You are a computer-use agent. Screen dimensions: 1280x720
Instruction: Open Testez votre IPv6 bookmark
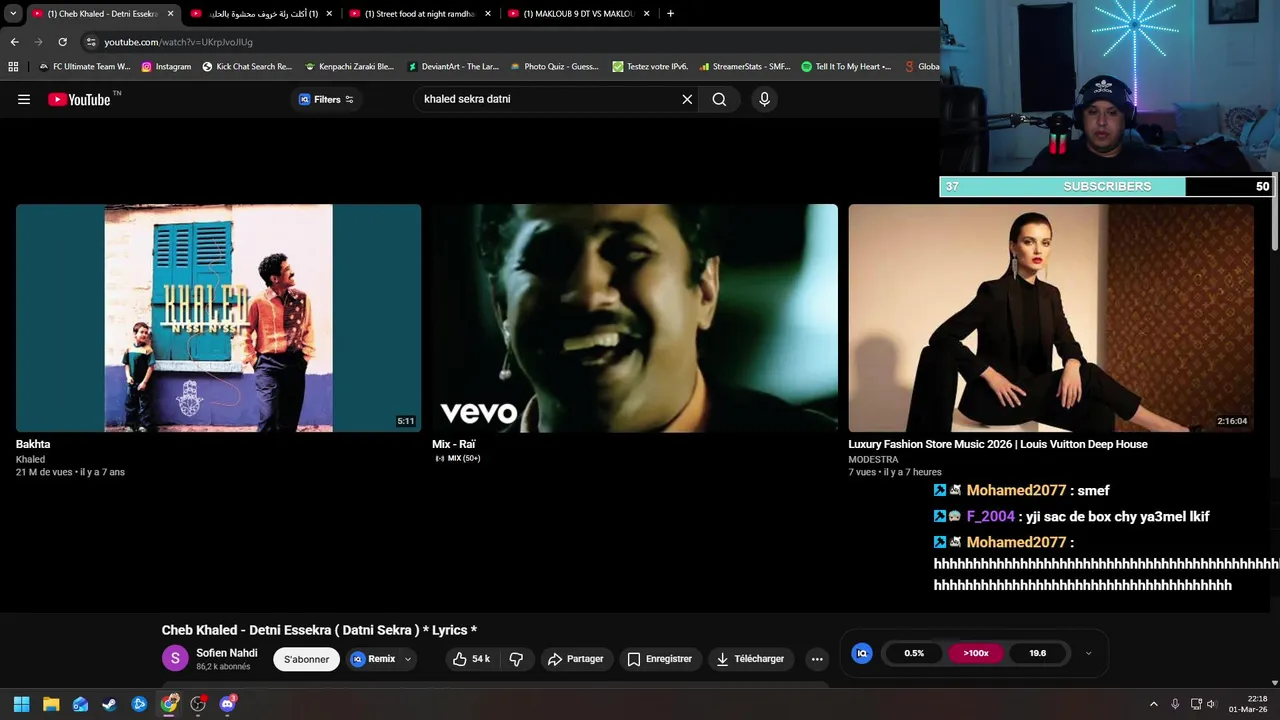coord(650,67)
